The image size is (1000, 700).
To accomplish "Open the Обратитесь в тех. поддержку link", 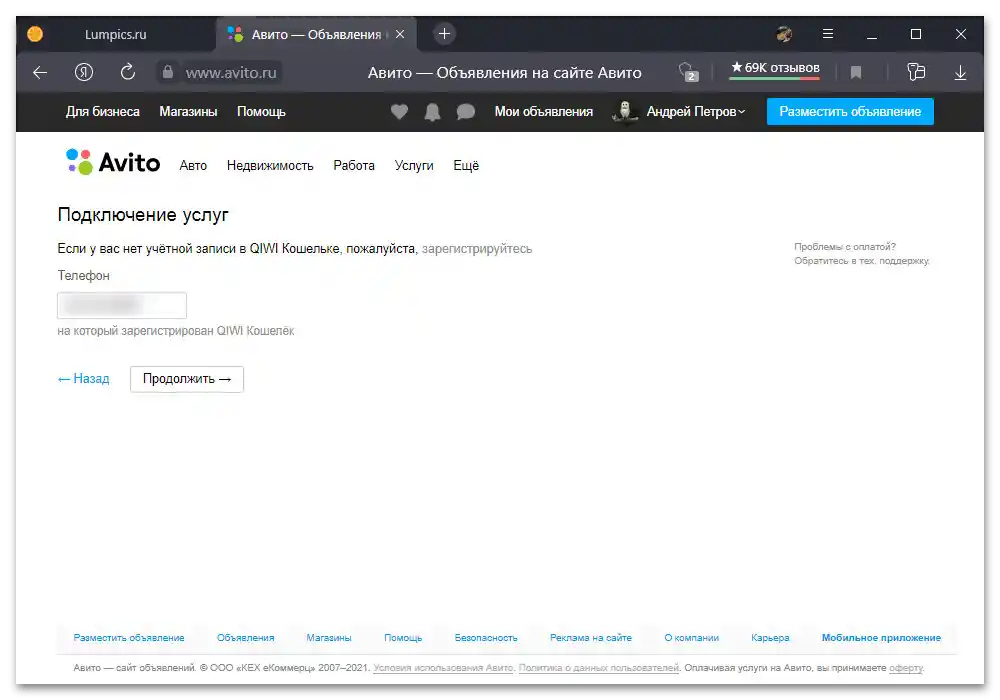I will click(862, 261).
